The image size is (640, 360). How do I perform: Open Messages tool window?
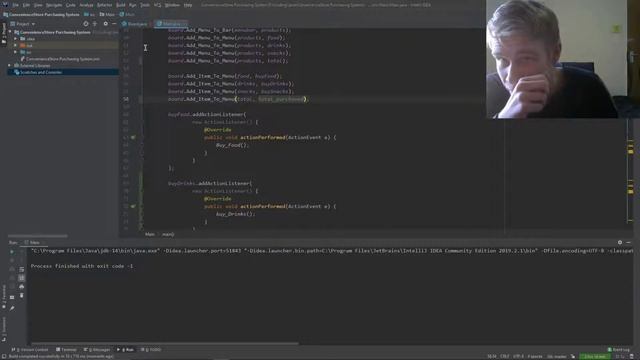(x=97, y=350)
